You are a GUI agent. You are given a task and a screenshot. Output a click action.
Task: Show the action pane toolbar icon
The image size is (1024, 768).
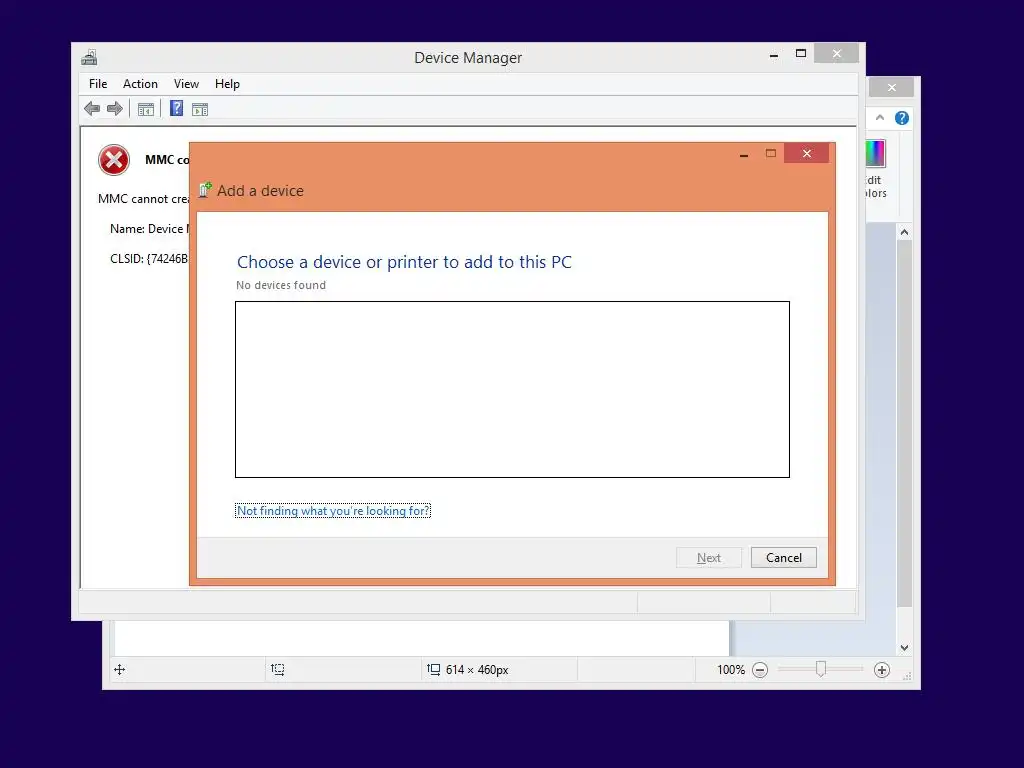point(200,109)
